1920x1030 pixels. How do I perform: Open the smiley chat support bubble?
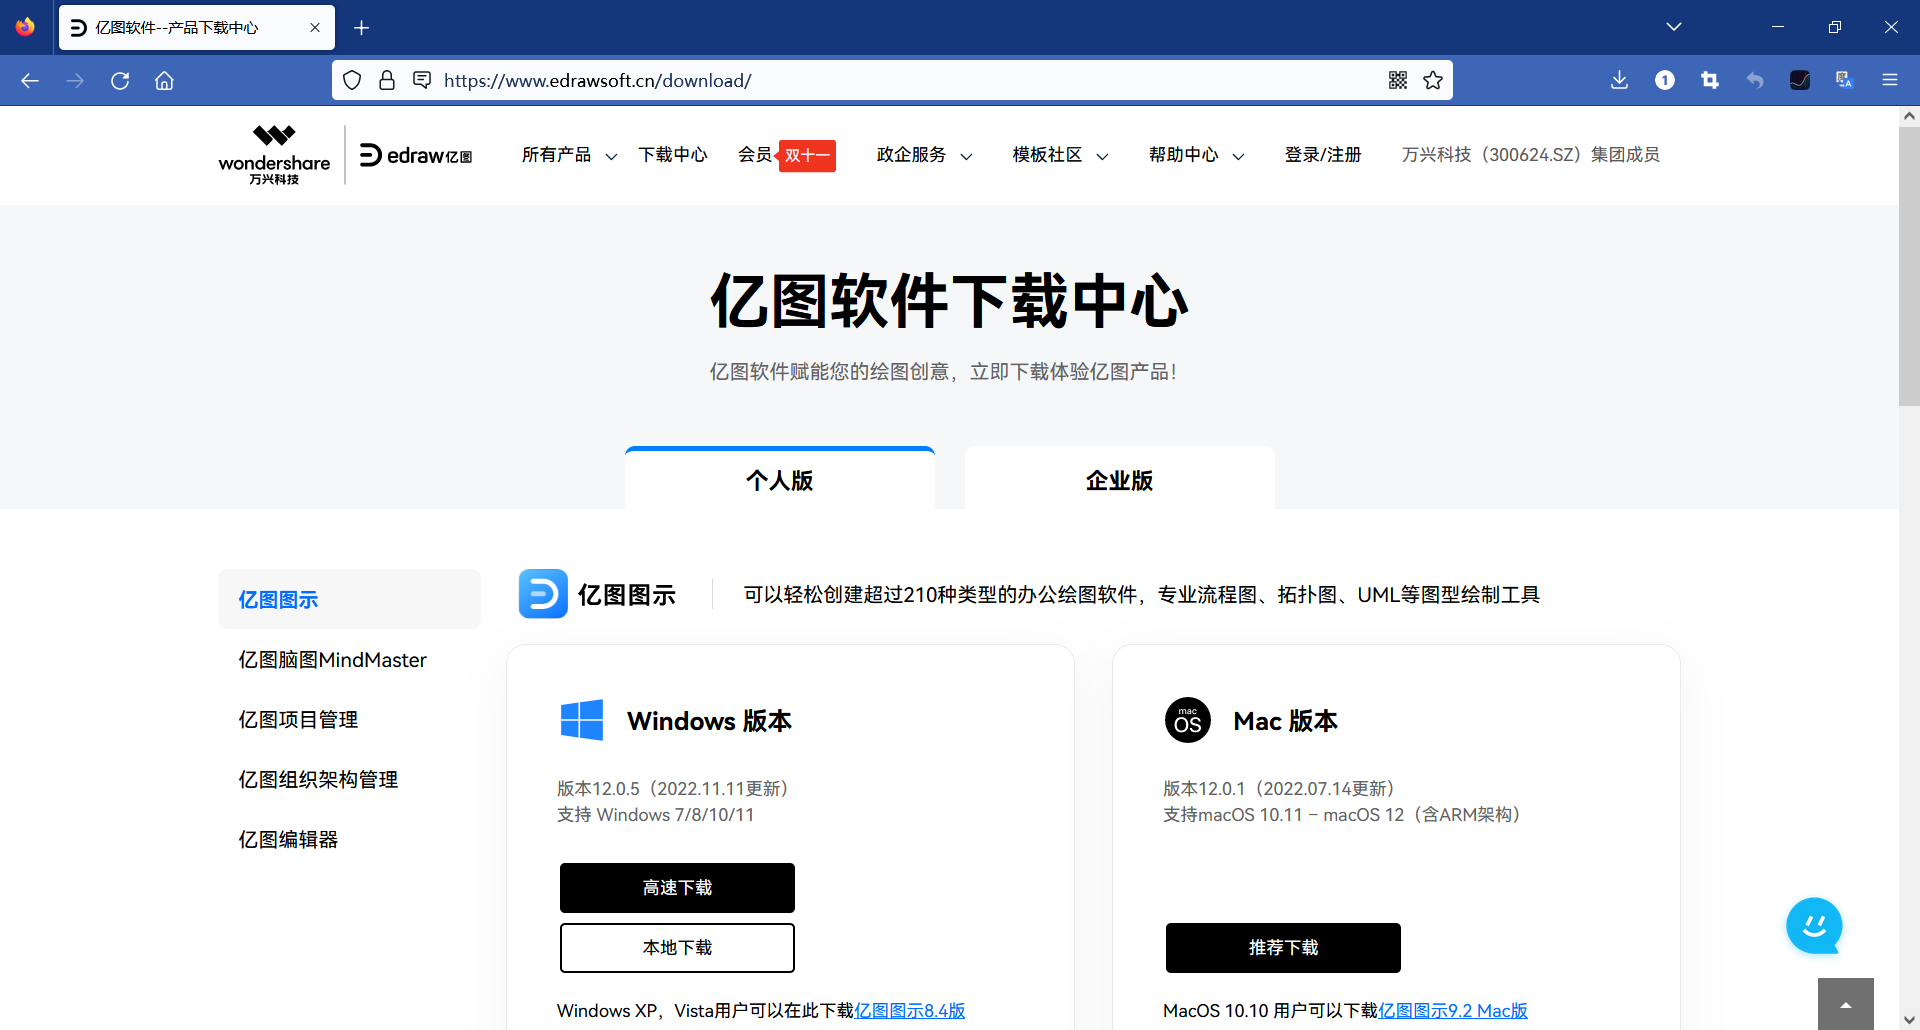(x=1814, y=926)
